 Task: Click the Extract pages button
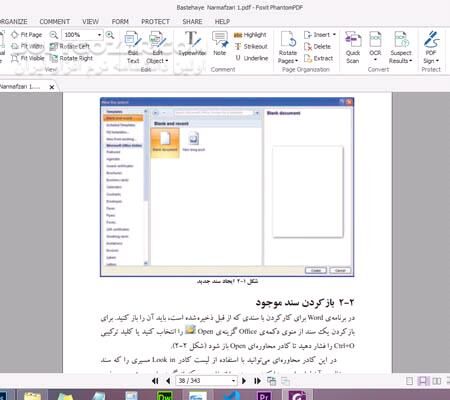(318, 58)
